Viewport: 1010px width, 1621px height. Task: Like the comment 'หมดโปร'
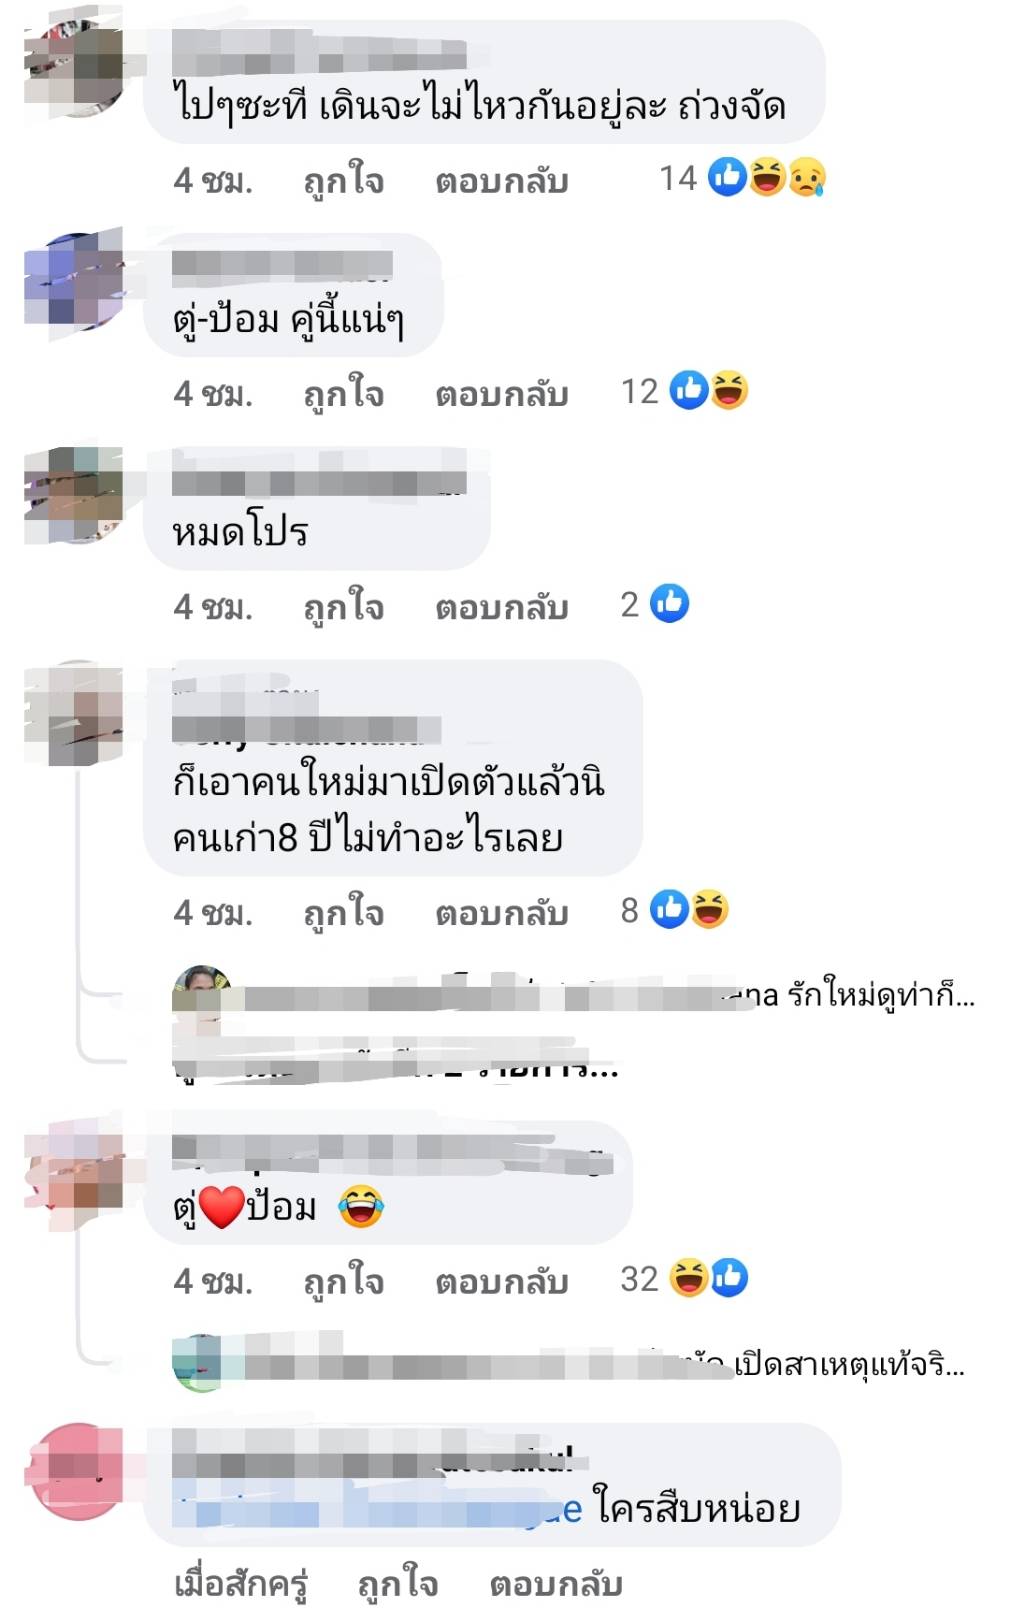click(343, 606)
